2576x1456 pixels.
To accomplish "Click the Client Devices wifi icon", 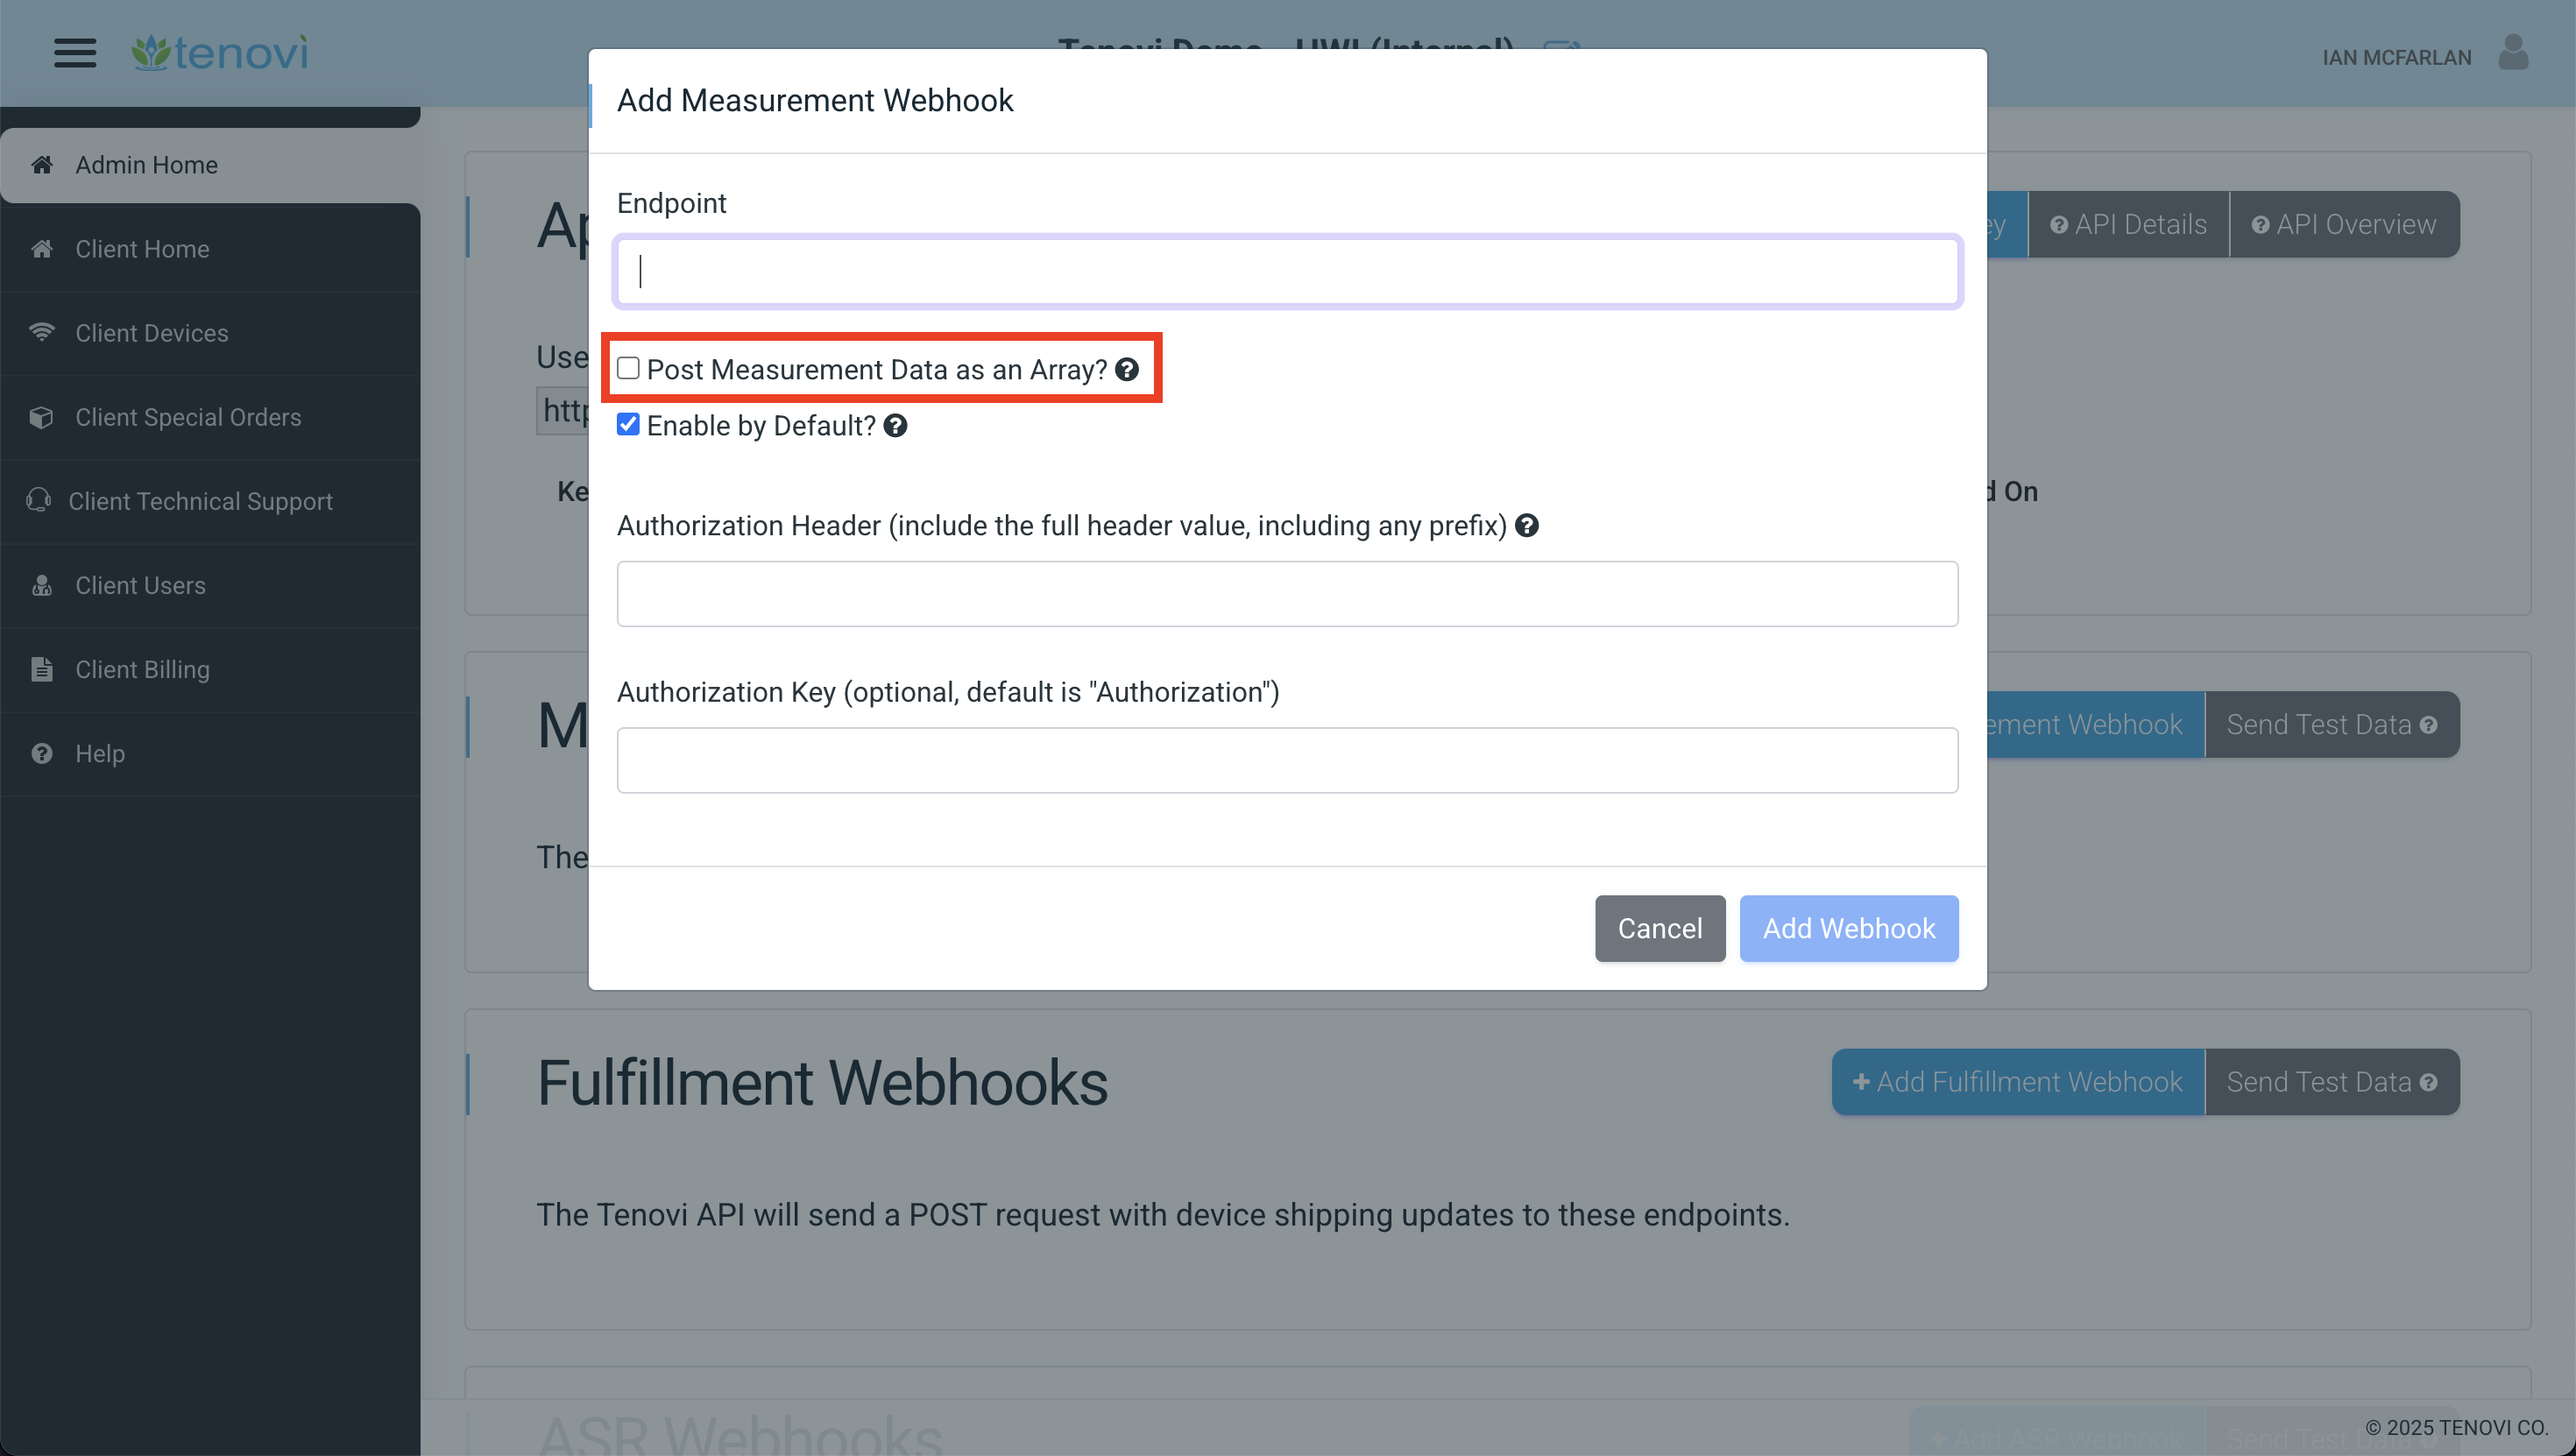I will [39, 331].
